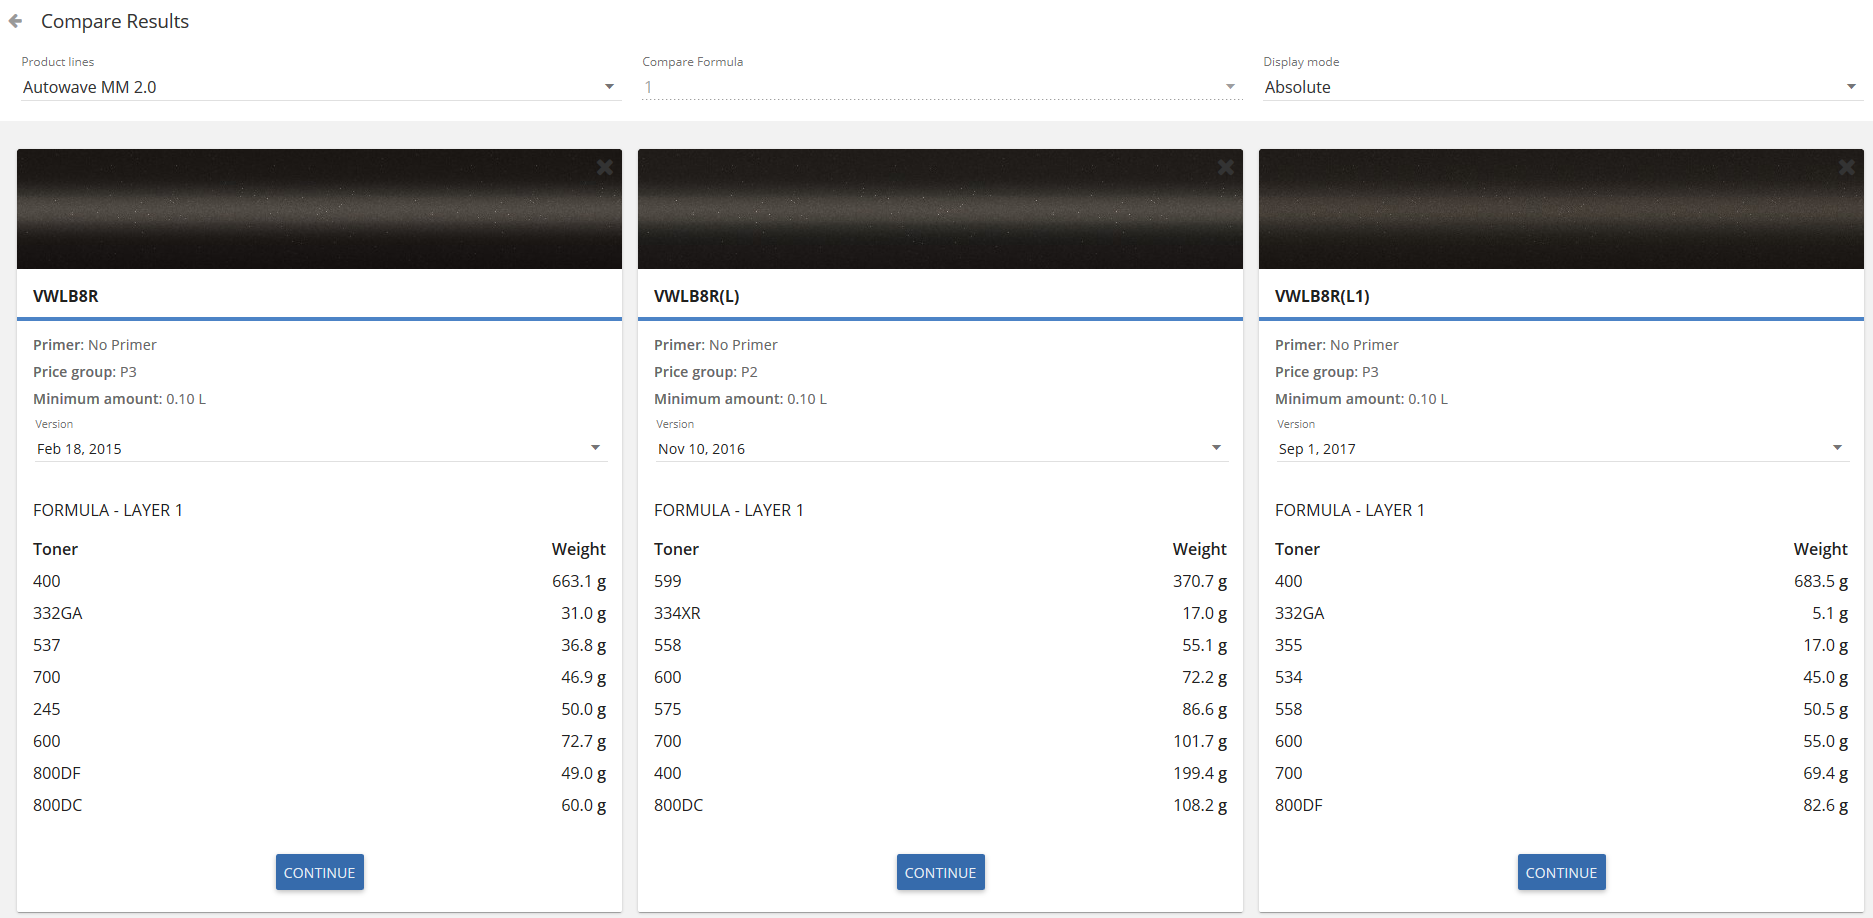Continue with the VWLB8R(L1) formula
This screenshot has height=918, width=1873.
(x=1561, y=872)
